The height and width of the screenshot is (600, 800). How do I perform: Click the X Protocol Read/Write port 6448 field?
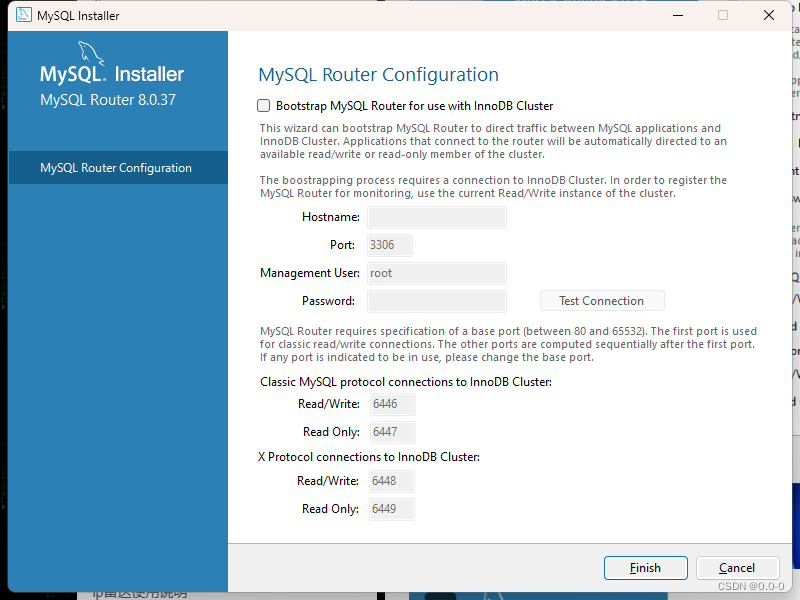391,481
